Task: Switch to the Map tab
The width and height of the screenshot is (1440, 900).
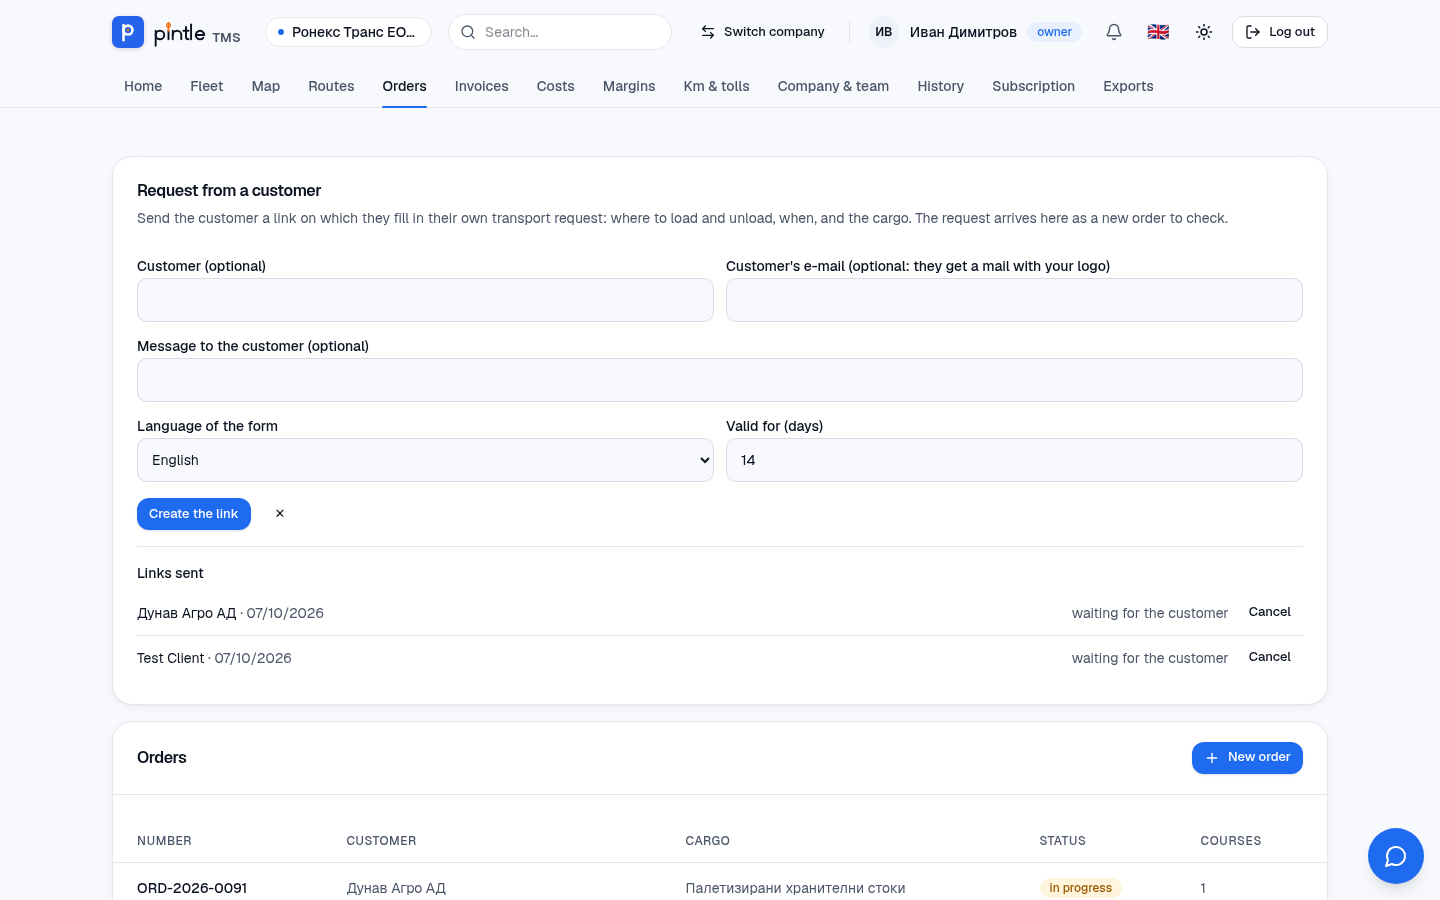Action: [x=266, y=86]
